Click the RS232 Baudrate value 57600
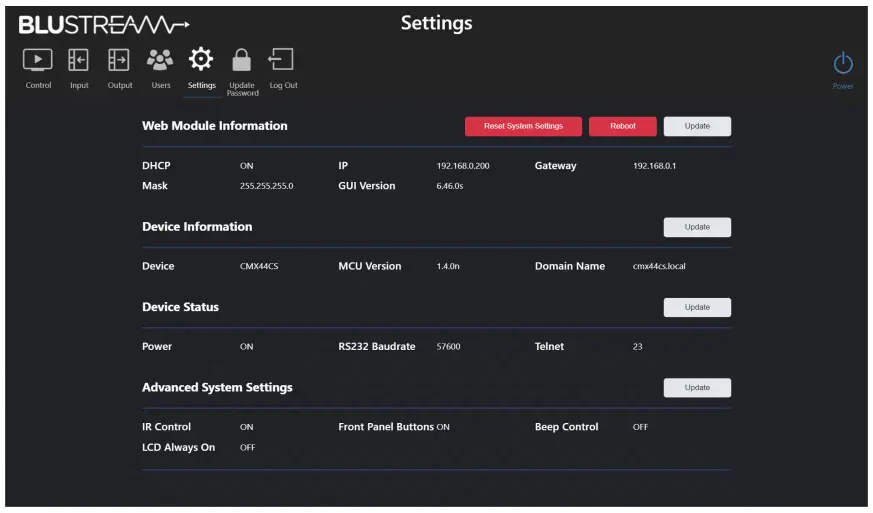 448,346
